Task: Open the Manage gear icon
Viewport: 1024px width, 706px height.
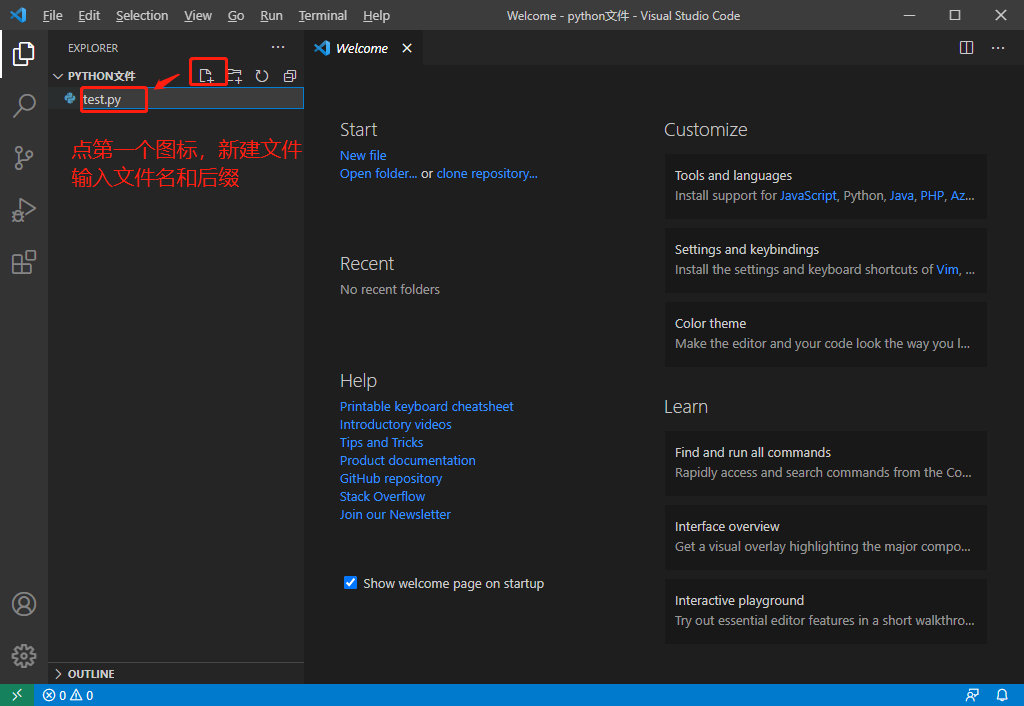Action: (24, 656)
